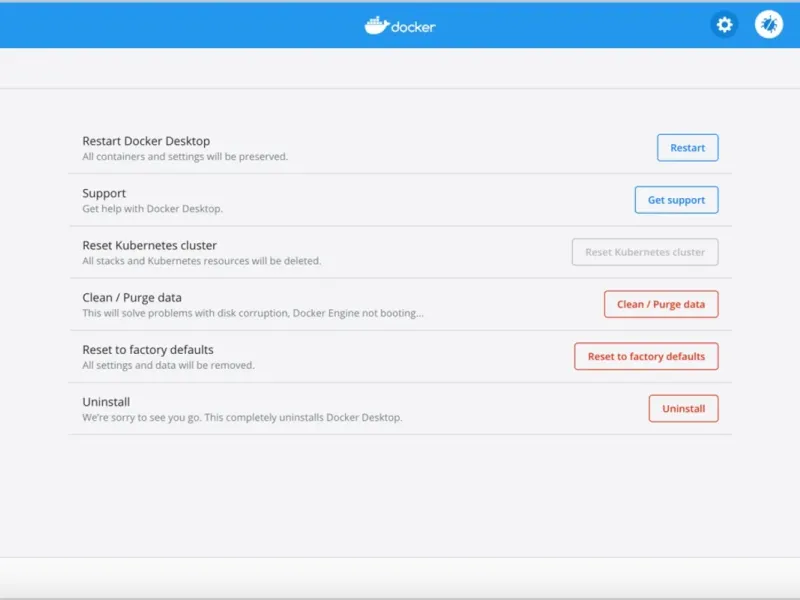Click the Get support button
The width and height of the screenshot is (800, 600).
676,200
